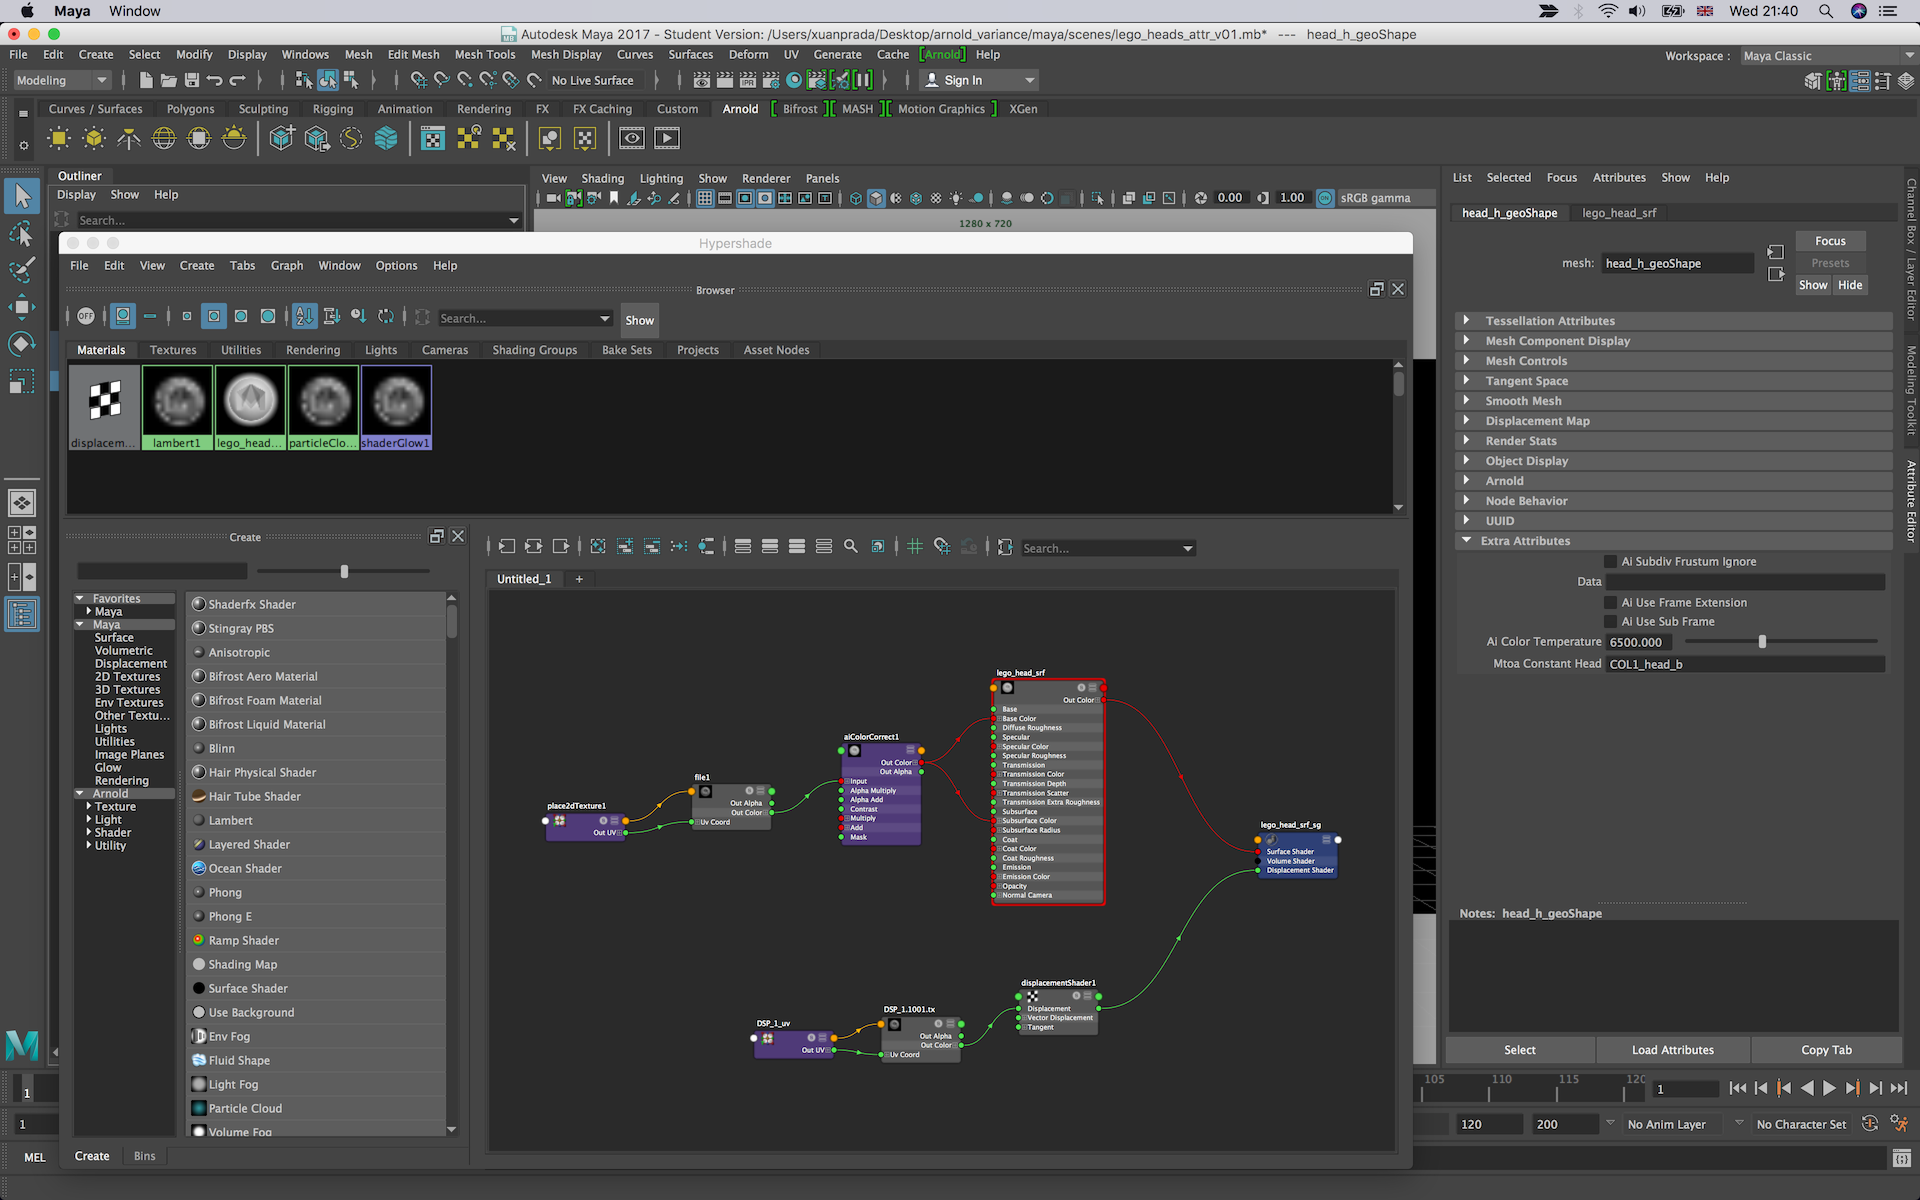Select the Paint Selection tool
Viewport: 1920px width, 1200px height.
[x=22, y=270]
